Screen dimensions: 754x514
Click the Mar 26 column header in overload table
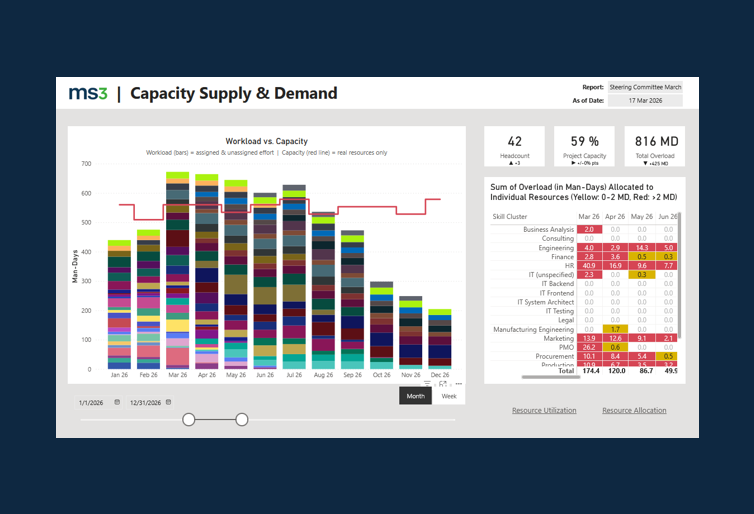point(589,216)
